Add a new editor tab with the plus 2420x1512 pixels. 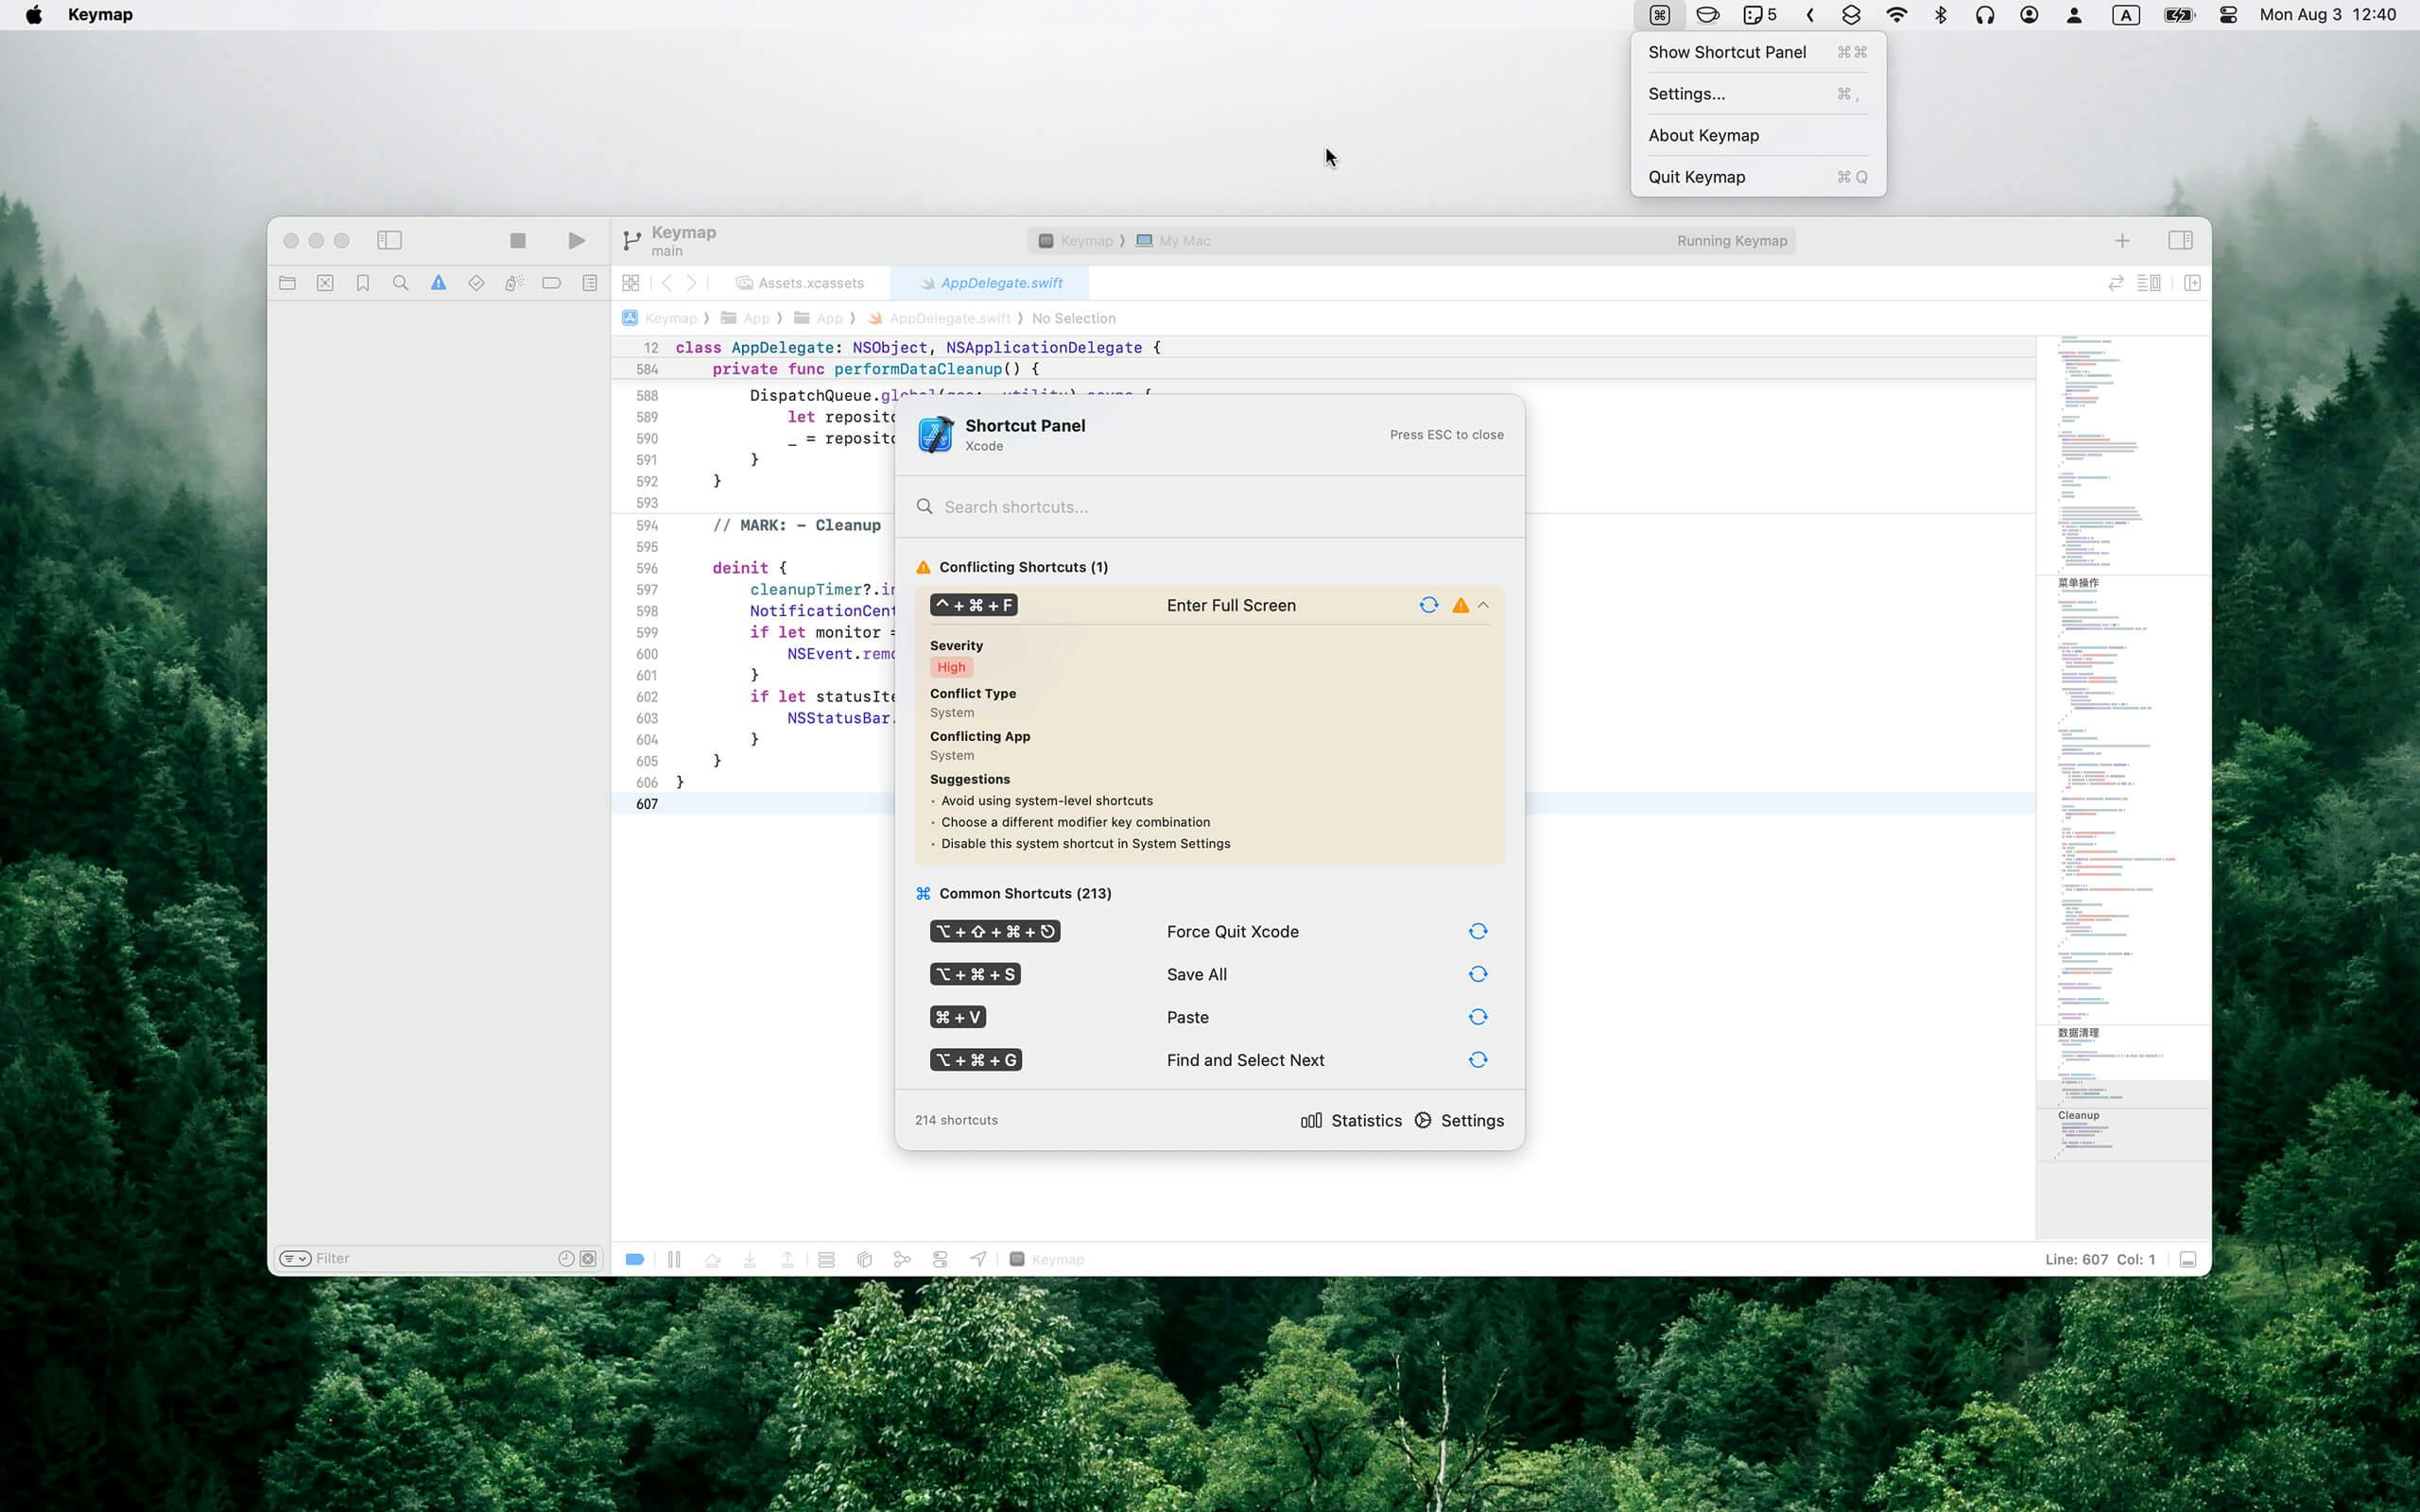coord(2122,240)
